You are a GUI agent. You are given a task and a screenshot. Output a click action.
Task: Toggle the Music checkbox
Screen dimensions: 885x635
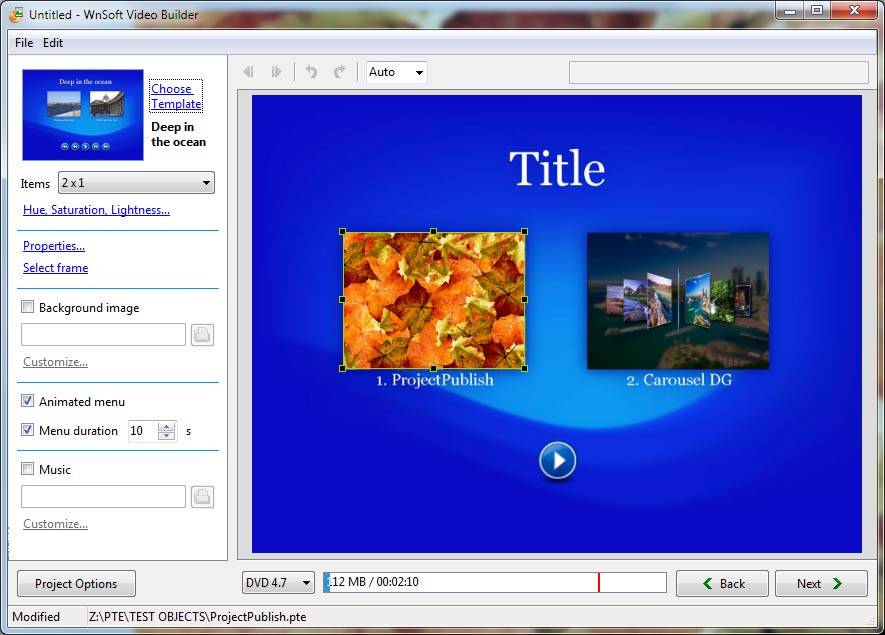[x=28, y=469]
